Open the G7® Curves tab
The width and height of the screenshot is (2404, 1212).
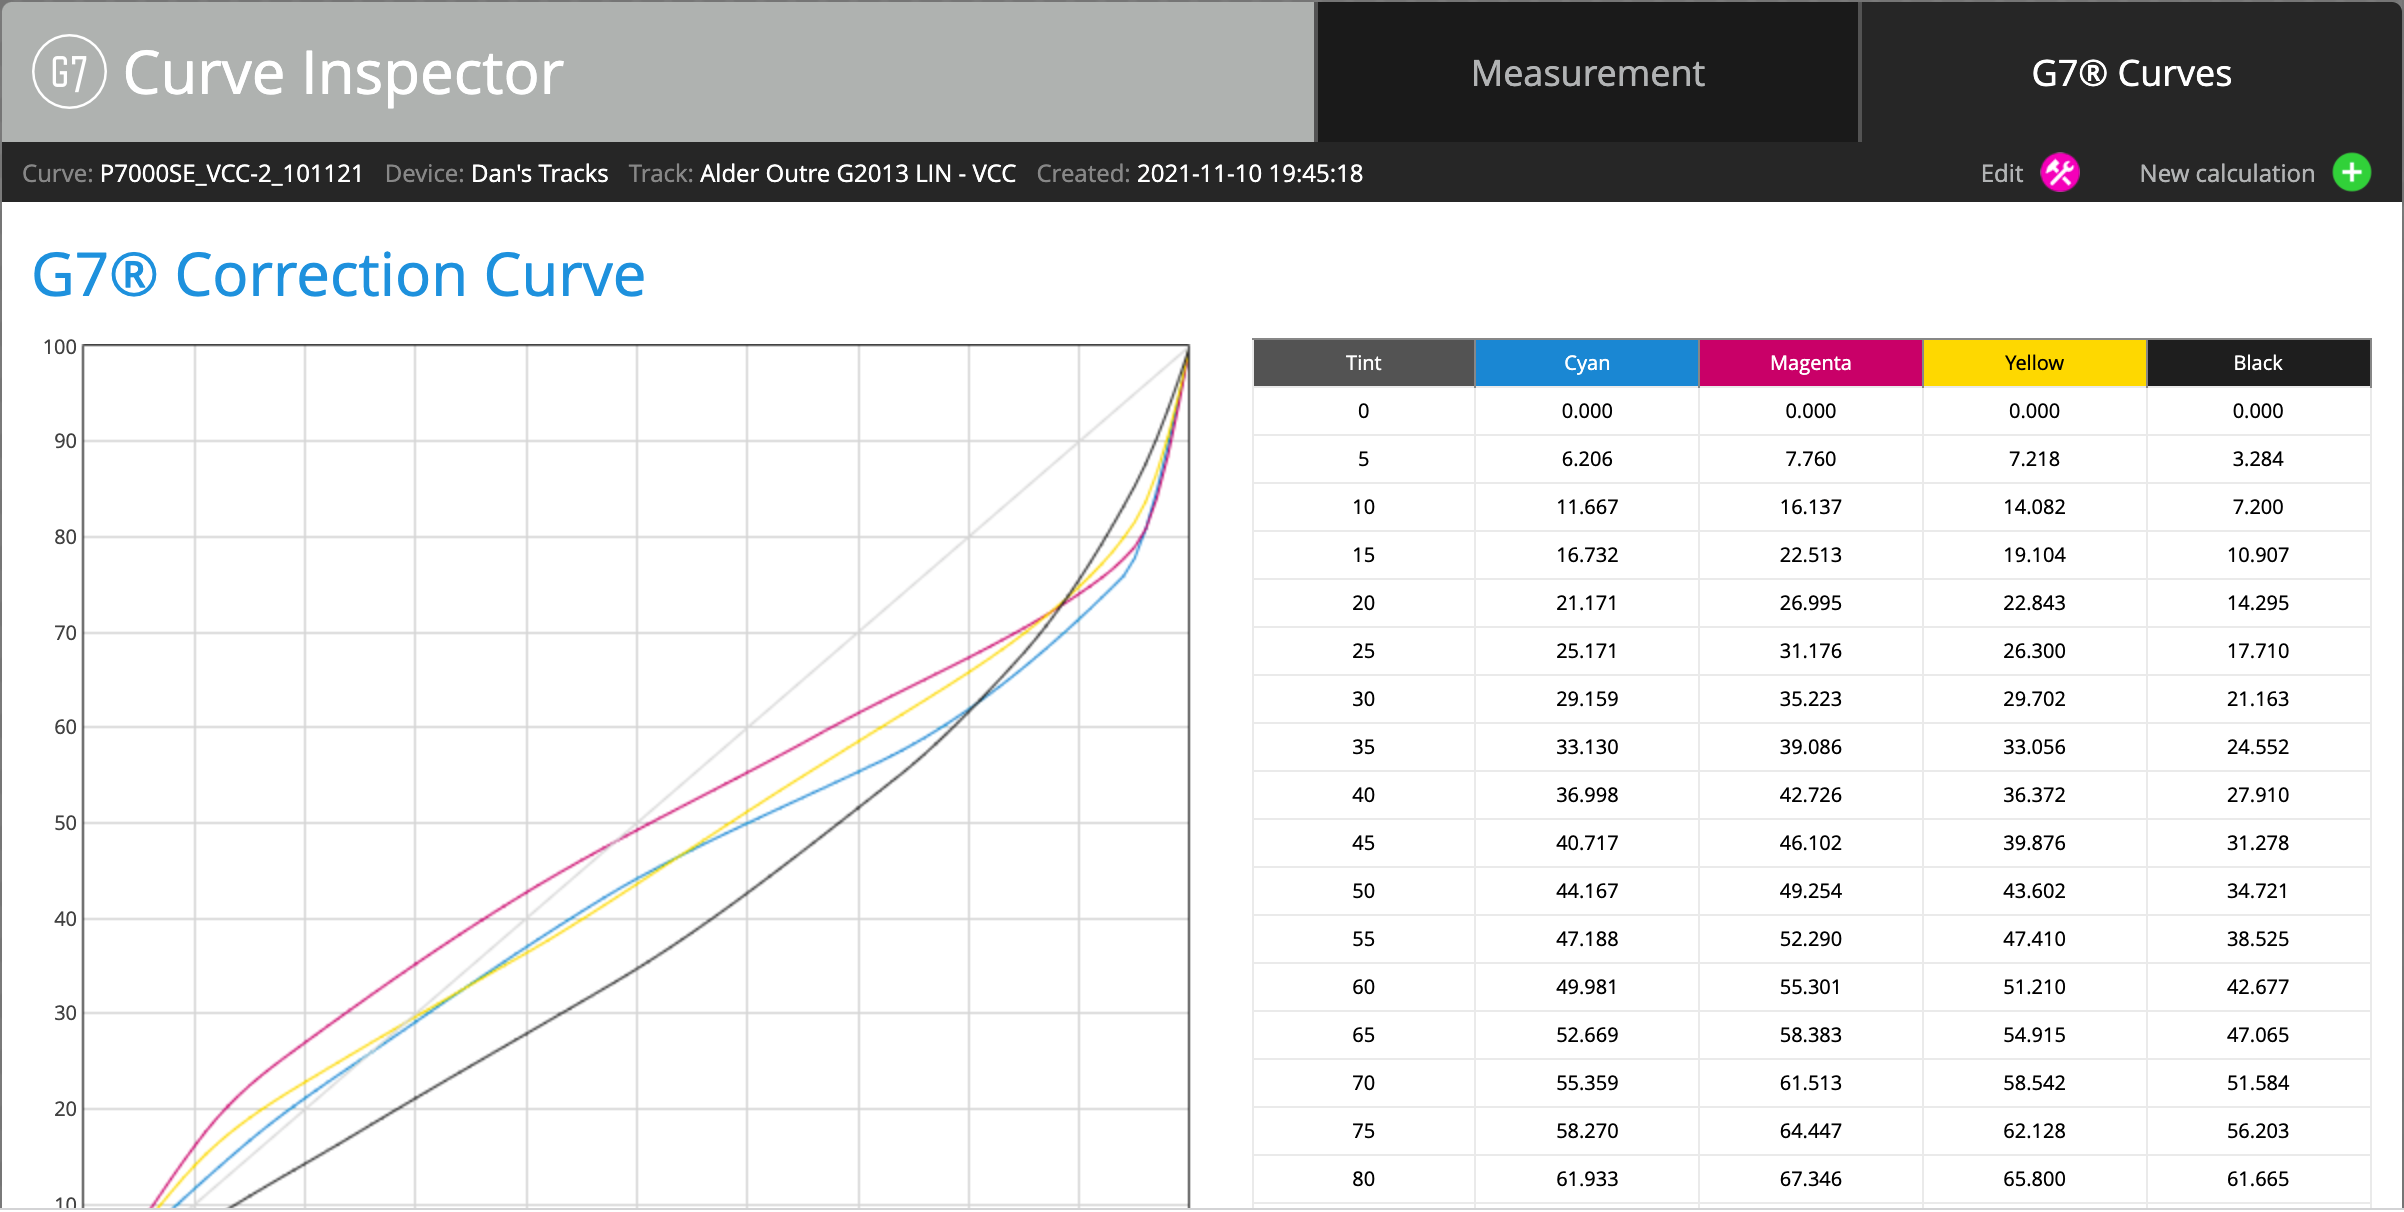2131,73
